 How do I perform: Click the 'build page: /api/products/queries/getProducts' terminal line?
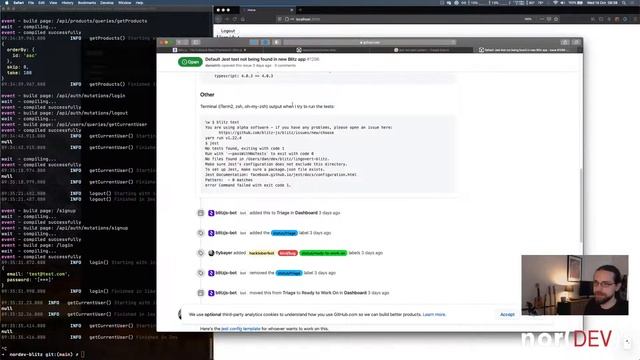(74, 21)
